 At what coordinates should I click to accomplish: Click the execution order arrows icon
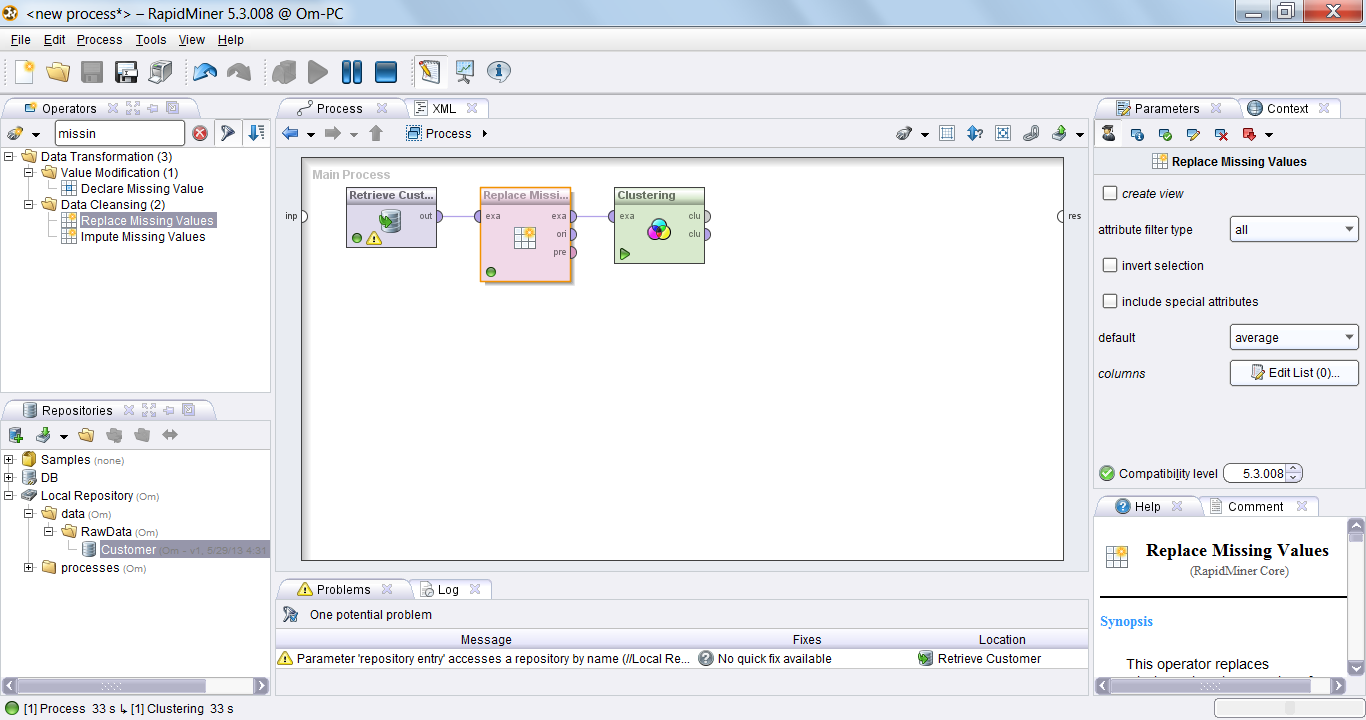975,133
